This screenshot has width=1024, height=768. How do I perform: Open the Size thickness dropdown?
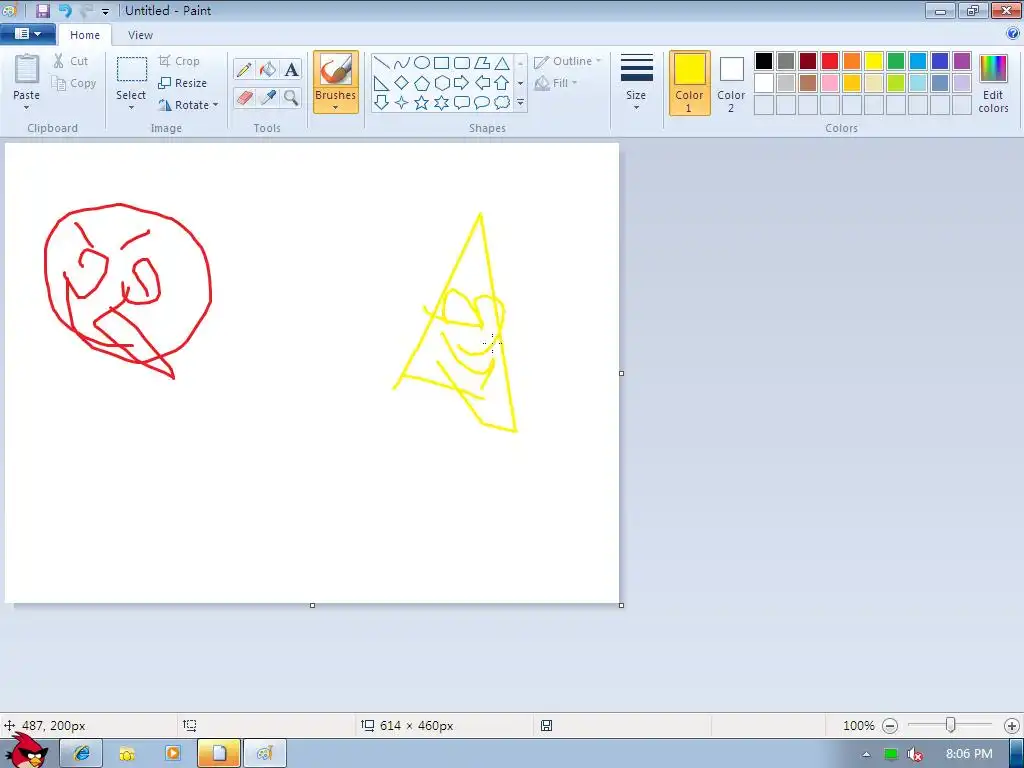click(636, 82)
